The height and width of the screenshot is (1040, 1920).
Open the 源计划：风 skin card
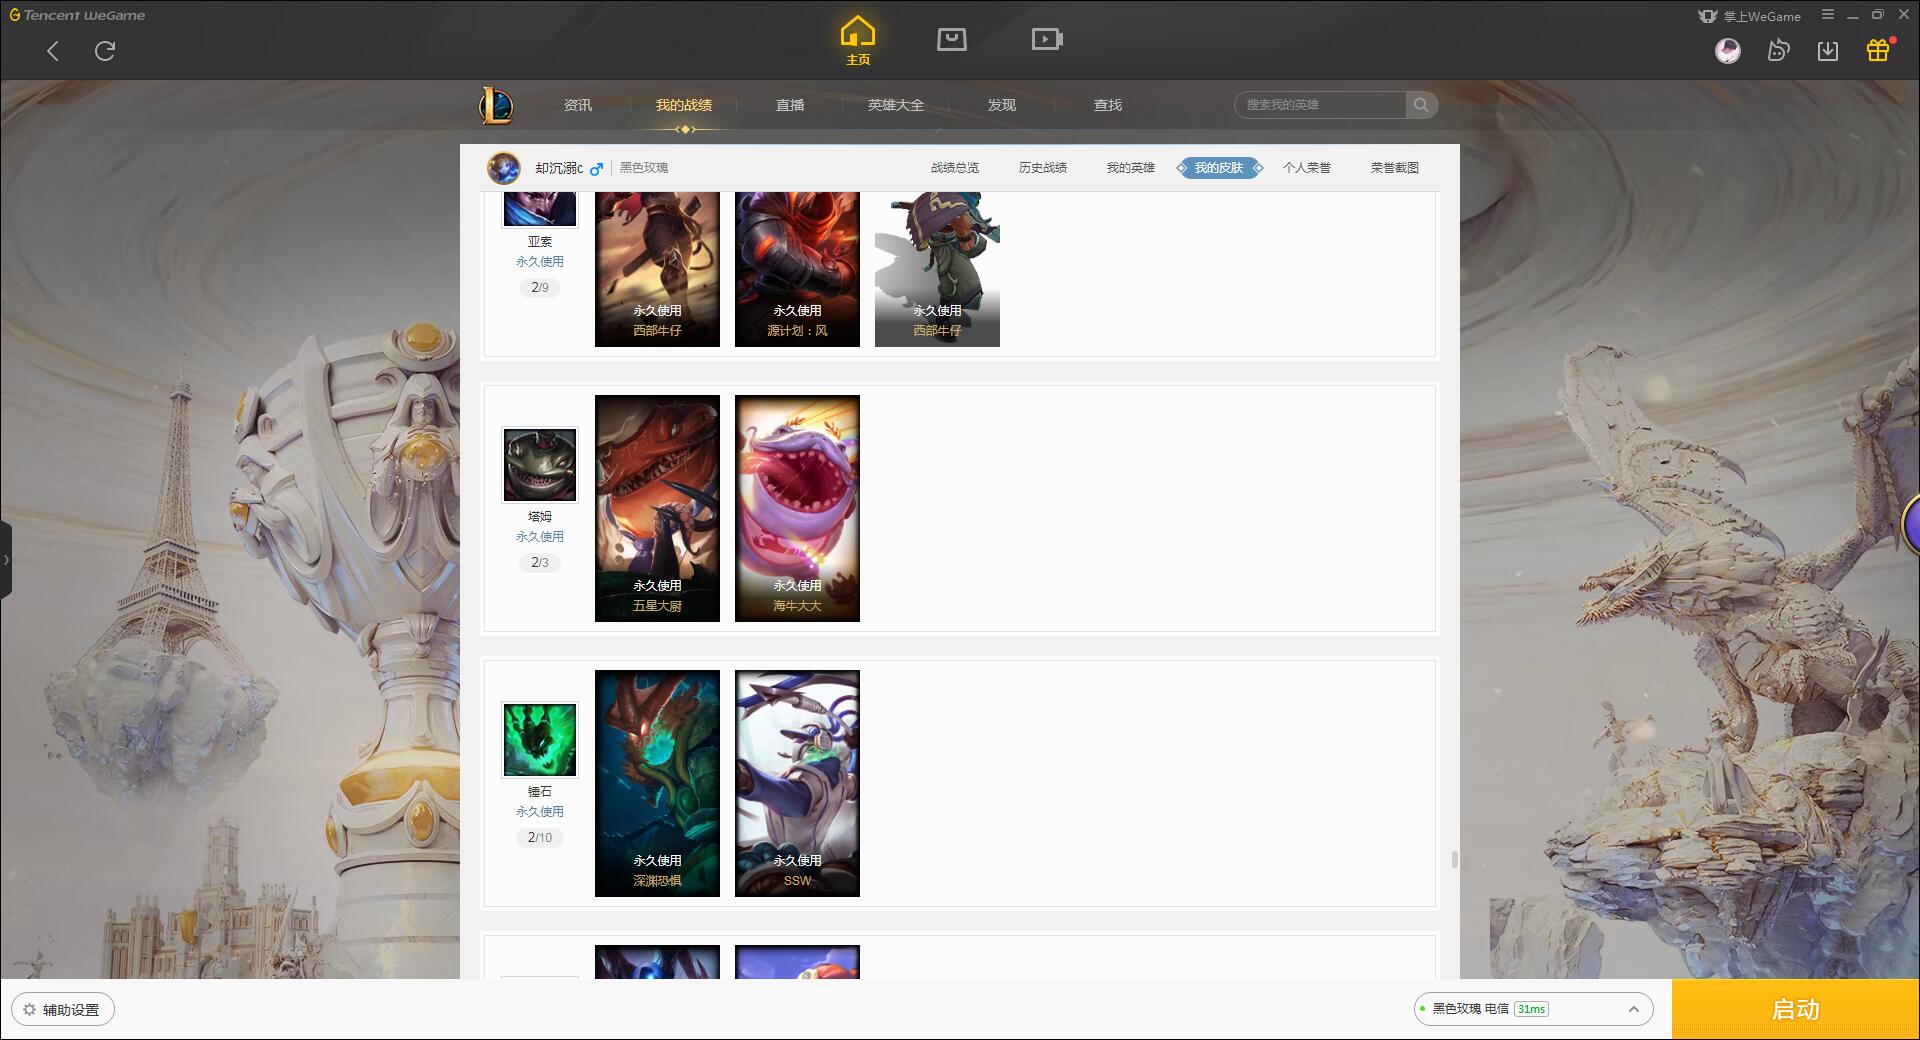pos(797,269)
